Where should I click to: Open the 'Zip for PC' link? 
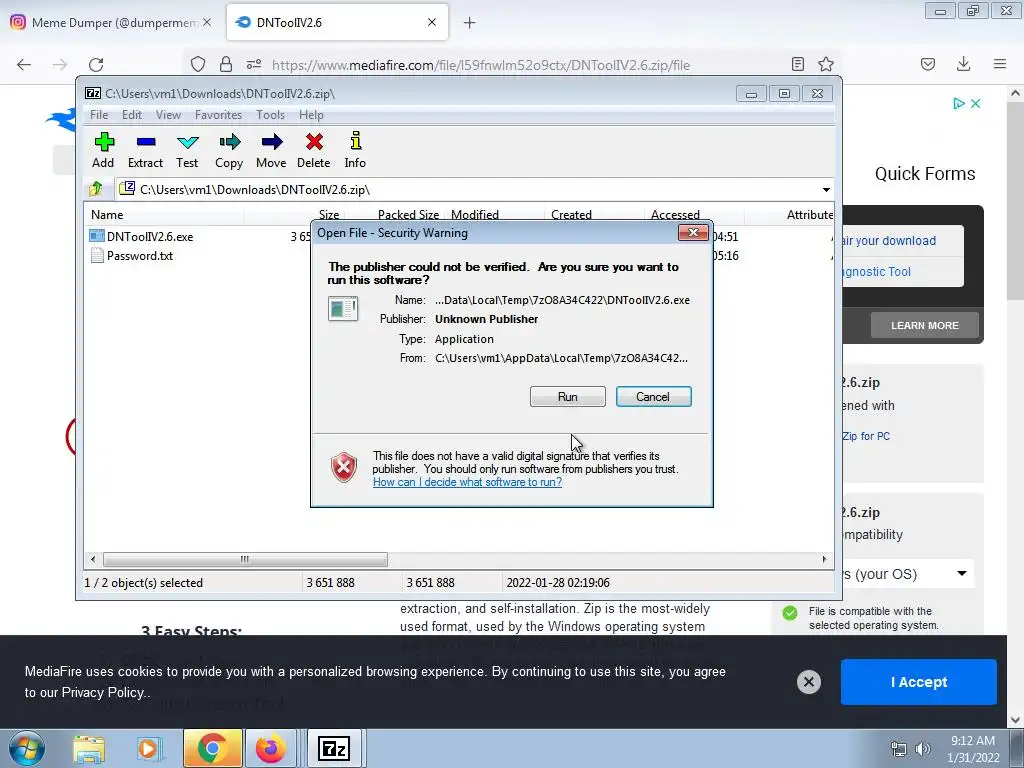point(866,436)
